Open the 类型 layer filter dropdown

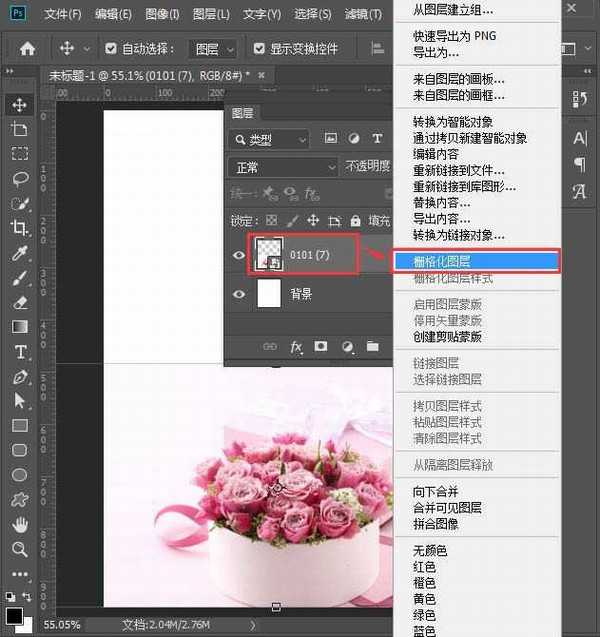point(275,139)
